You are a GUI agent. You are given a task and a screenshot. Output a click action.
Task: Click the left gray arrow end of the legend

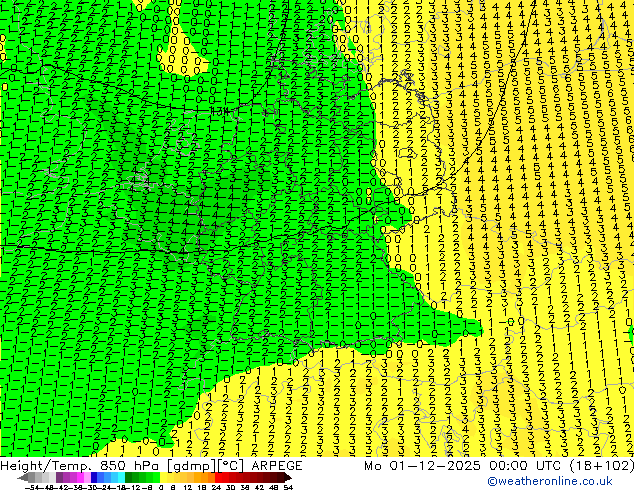tap(23, 477)
